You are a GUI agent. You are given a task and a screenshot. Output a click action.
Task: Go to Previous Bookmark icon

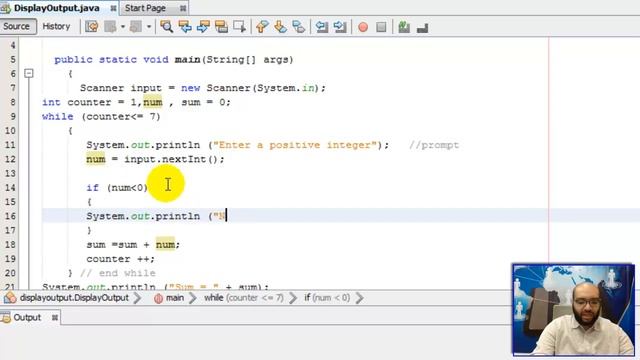tap(262, 27)
